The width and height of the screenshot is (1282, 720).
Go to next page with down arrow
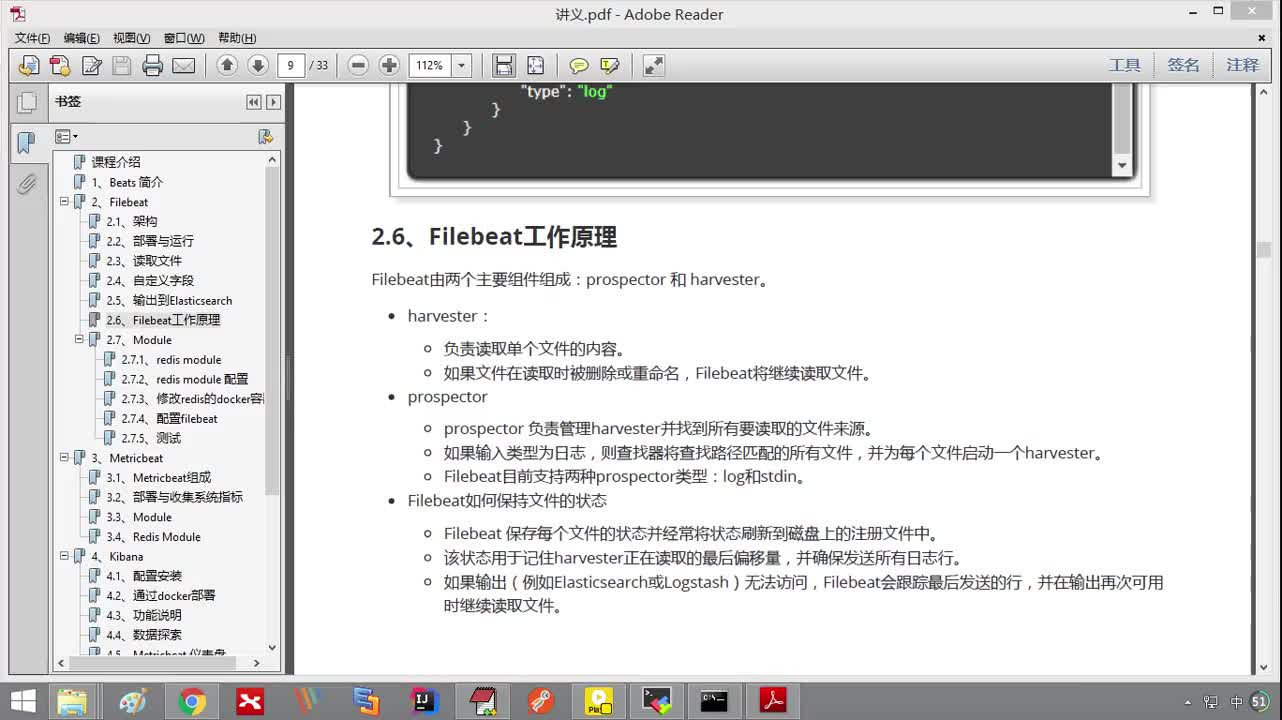[x=257, y=65]
